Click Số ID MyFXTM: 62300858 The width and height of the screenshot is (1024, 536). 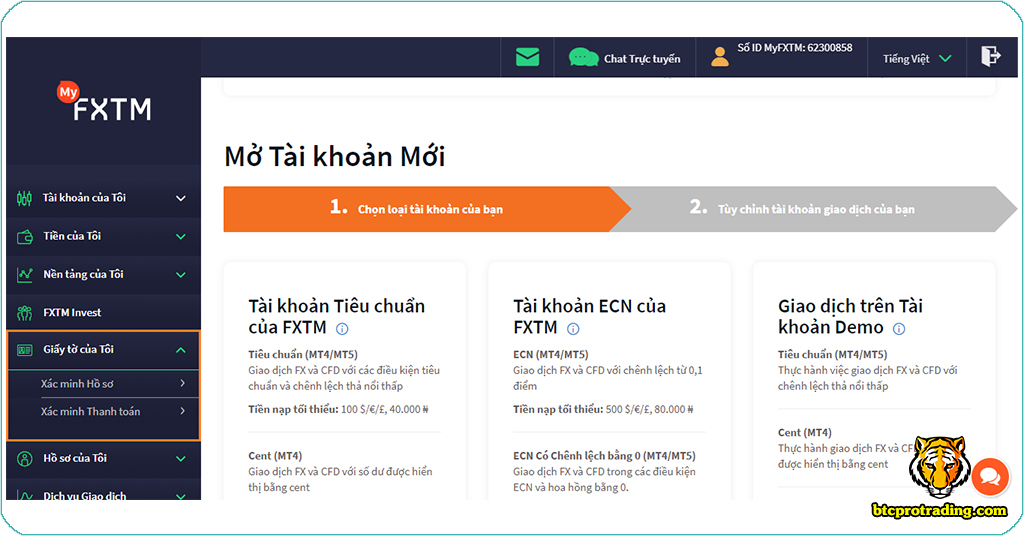(795, 48)
